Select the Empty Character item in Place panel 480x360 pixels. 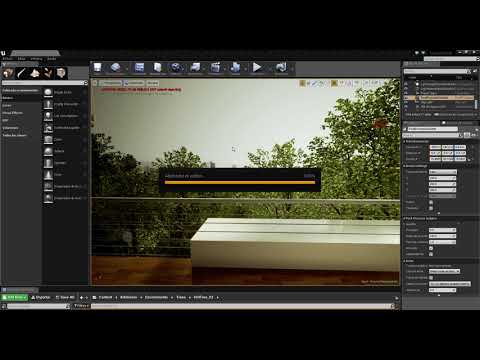click(x=65, y=104)
